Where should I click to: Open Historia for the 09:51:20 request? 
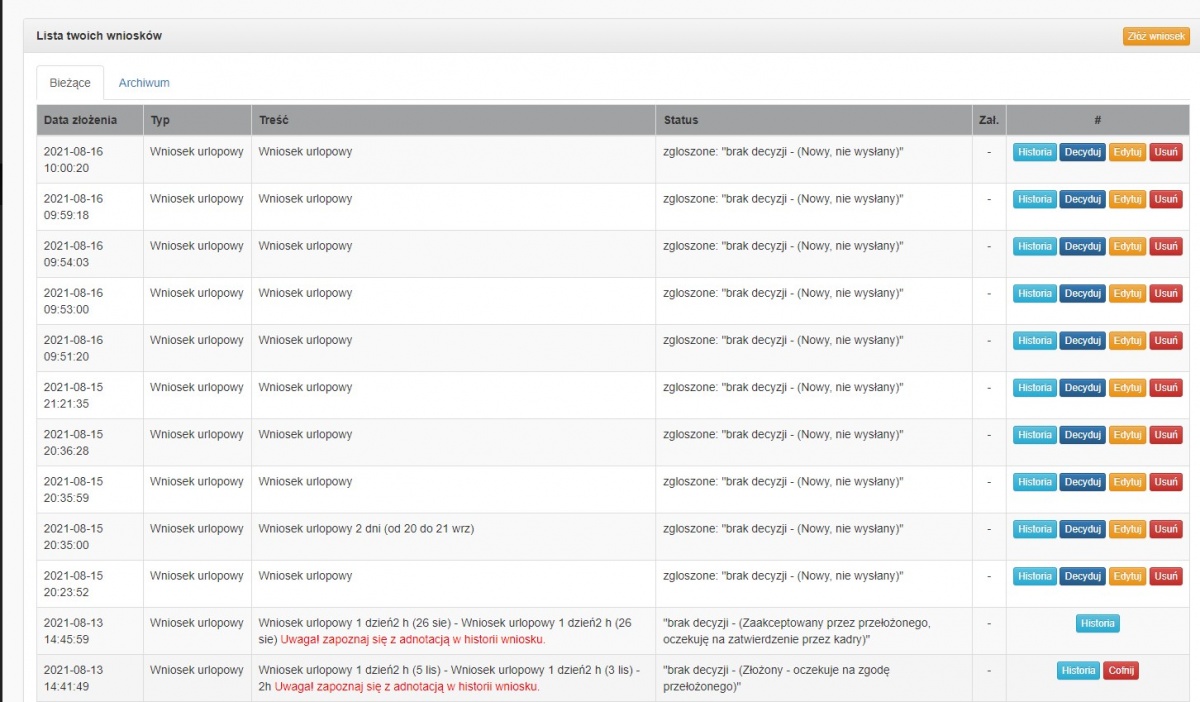[1035, 340]
